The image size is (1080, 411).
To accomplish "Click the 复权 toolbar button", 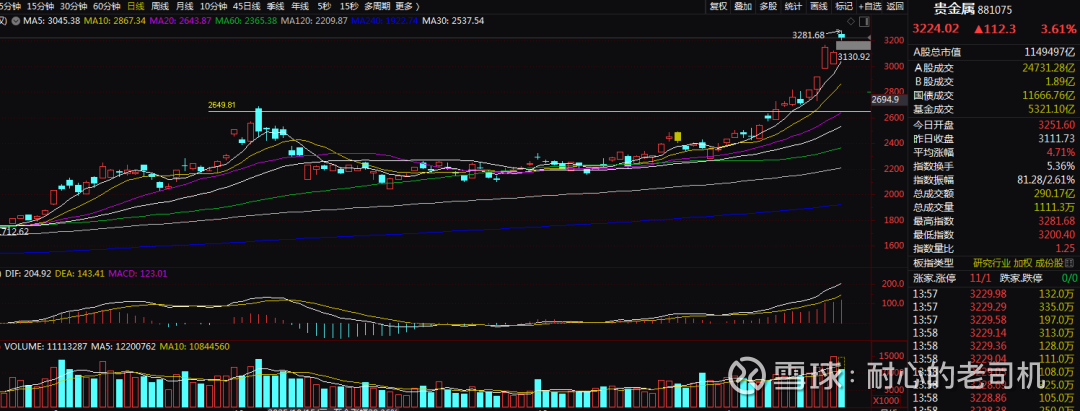I will pos(718,6).
